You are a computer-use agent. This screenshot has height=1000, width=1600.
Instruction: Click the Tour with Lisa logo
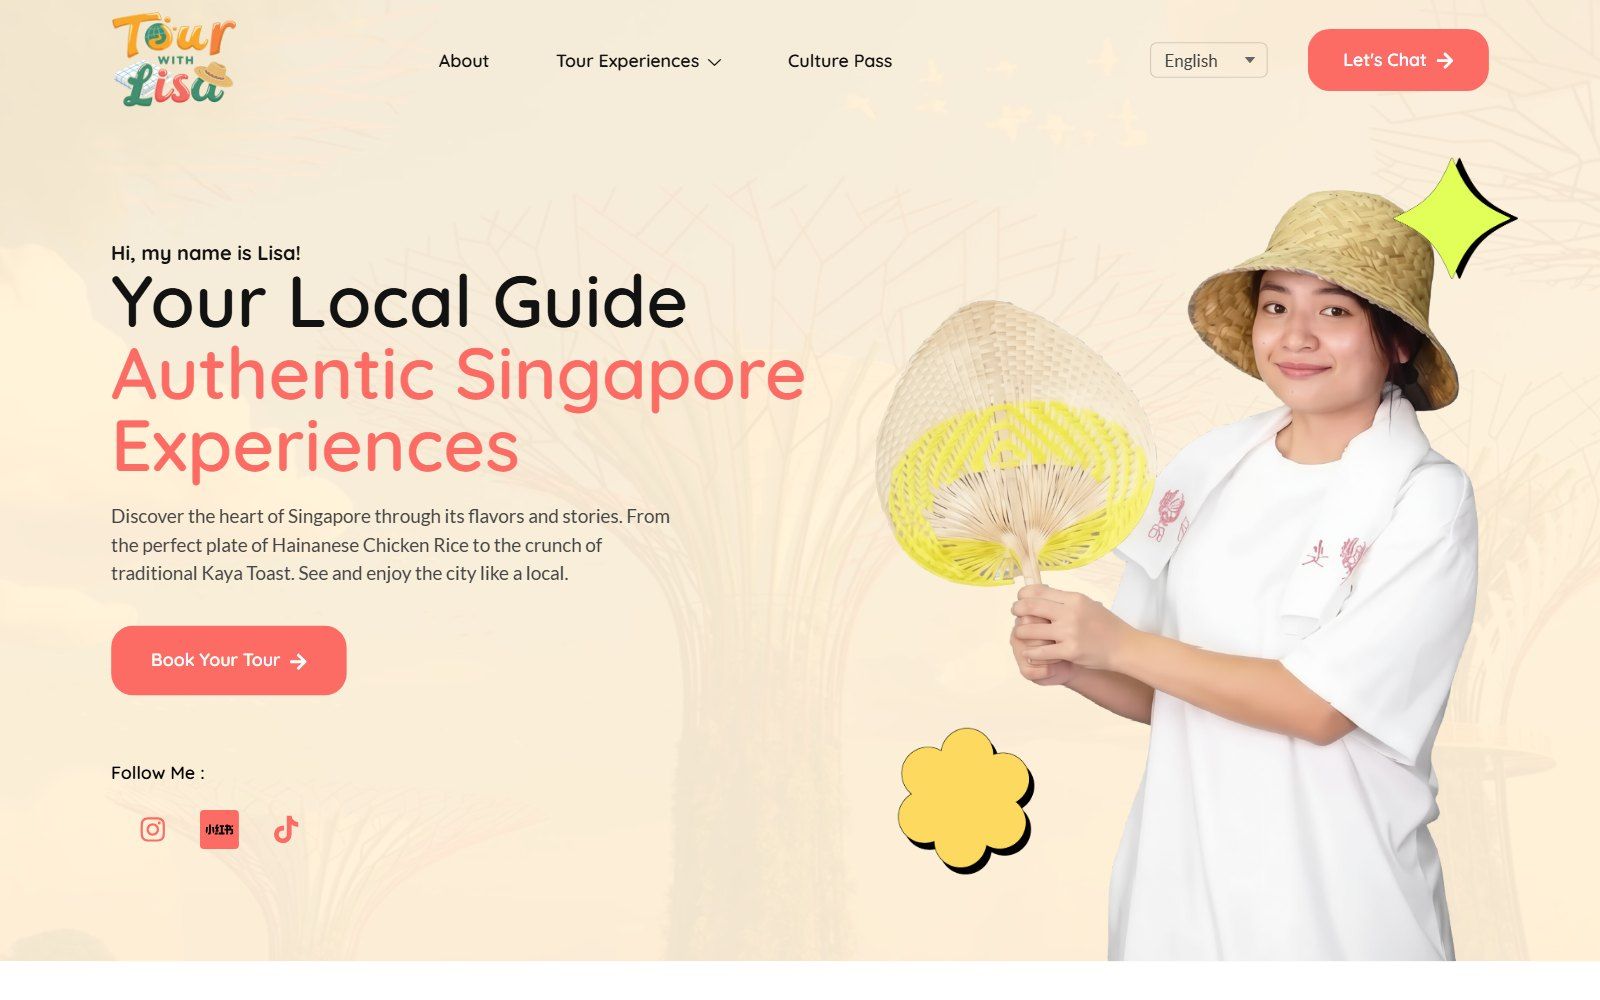point(173,60)
